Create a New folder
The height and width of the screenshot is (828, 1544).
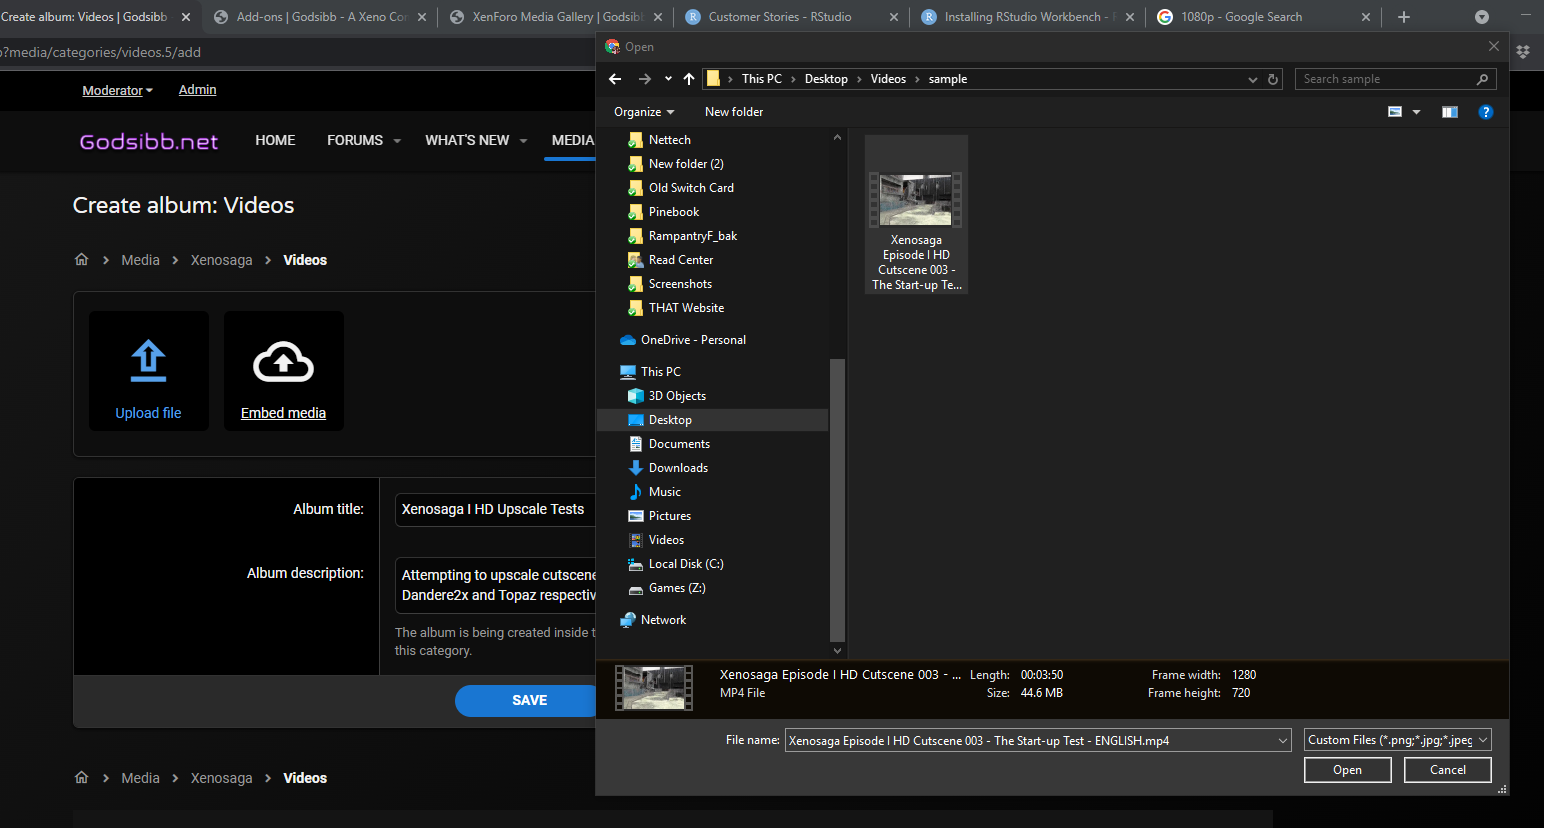(x=734, y=112)
